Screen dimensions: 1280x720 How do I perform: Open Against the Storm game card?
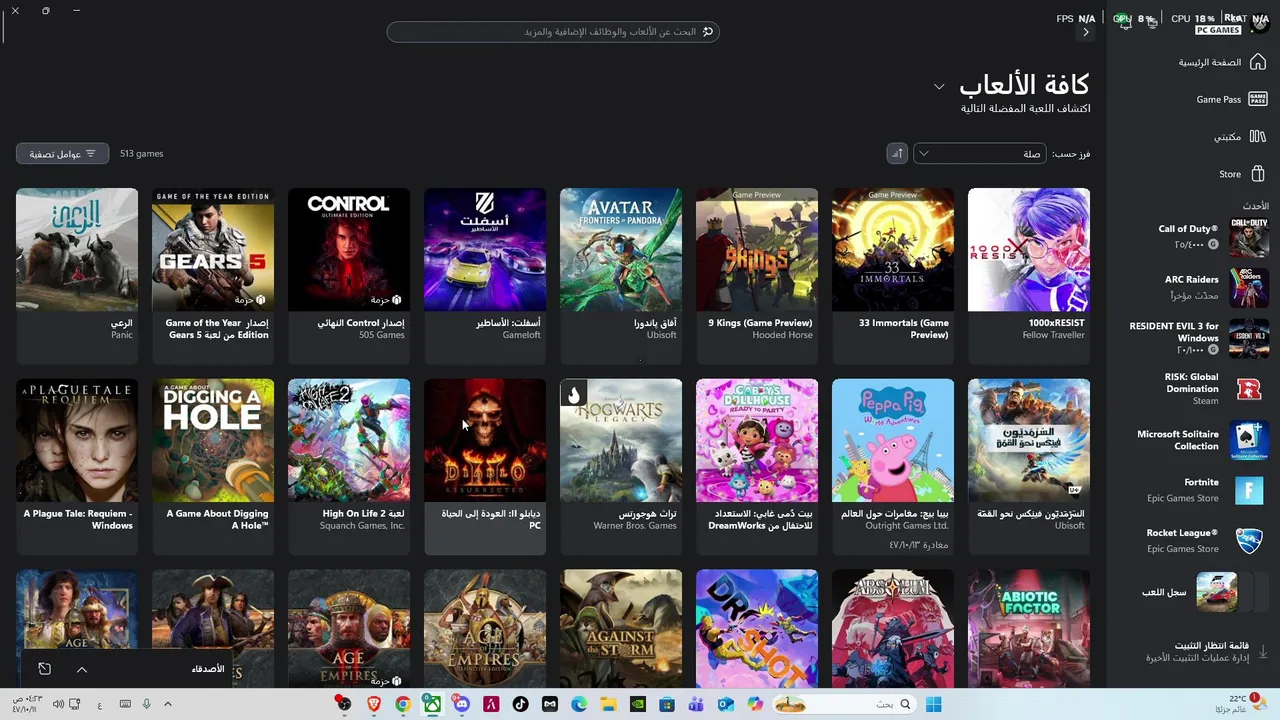click(621, 629)
